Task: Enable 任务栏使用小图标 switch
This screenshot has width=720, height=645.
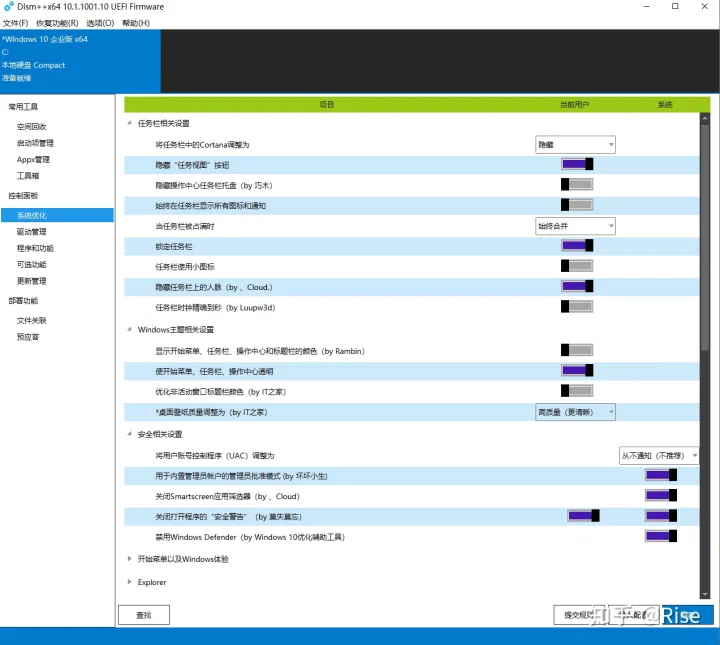Action: click(577, 266)
